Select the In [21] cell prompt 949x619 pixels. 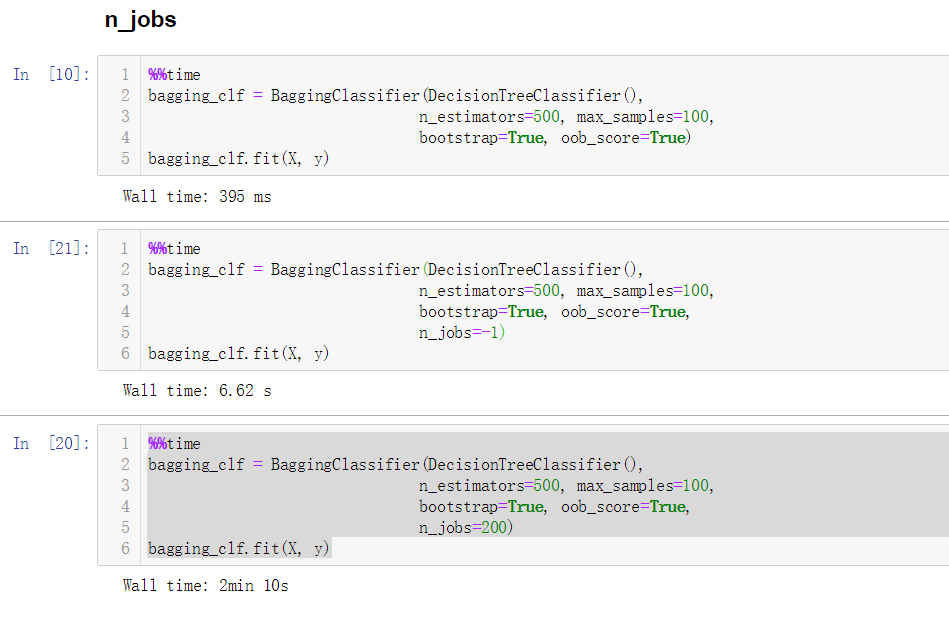pyautogui.click(x=51, y=248)
